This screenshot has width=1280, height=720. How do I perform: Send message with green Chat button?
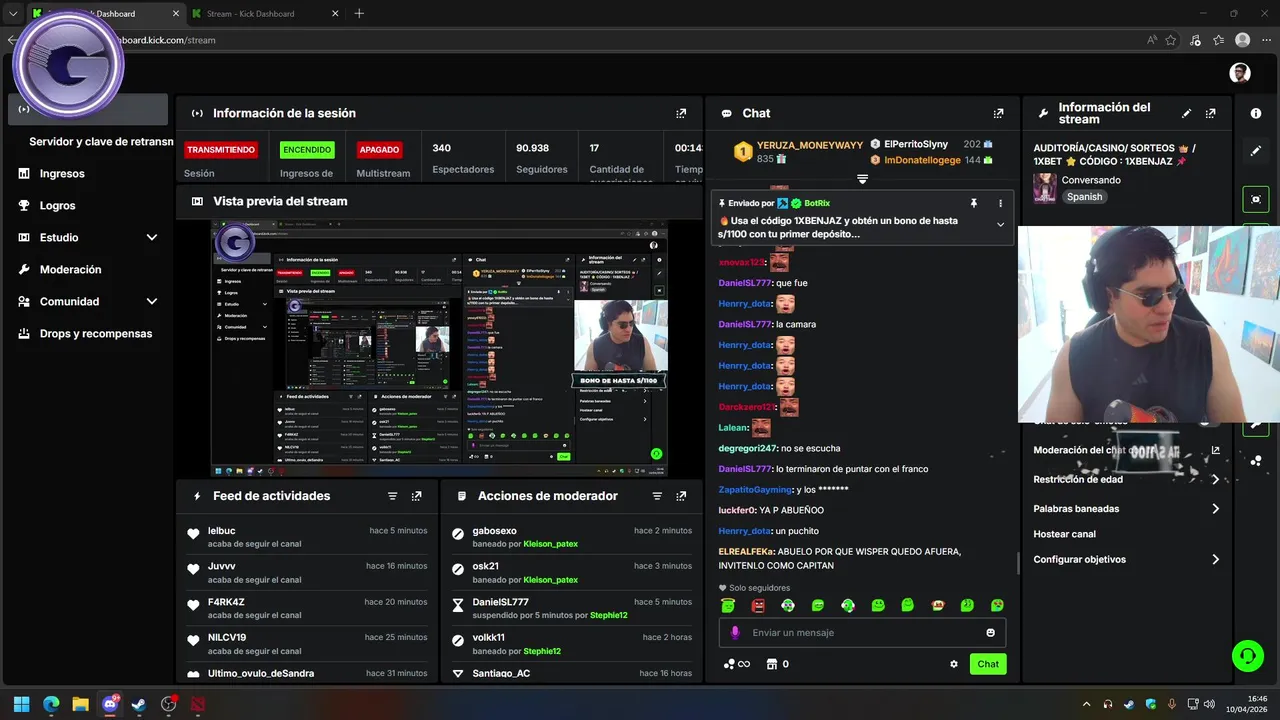(x=988, y=664)
